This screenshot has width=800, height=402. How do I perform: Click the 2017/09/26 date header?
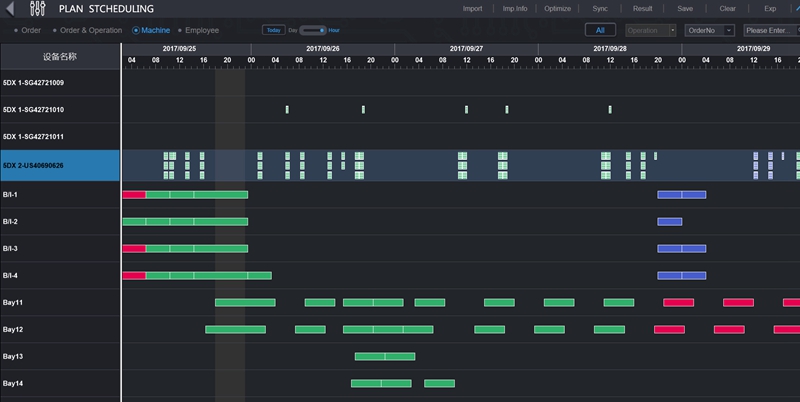pyautogui.click(x=322, y=48)
